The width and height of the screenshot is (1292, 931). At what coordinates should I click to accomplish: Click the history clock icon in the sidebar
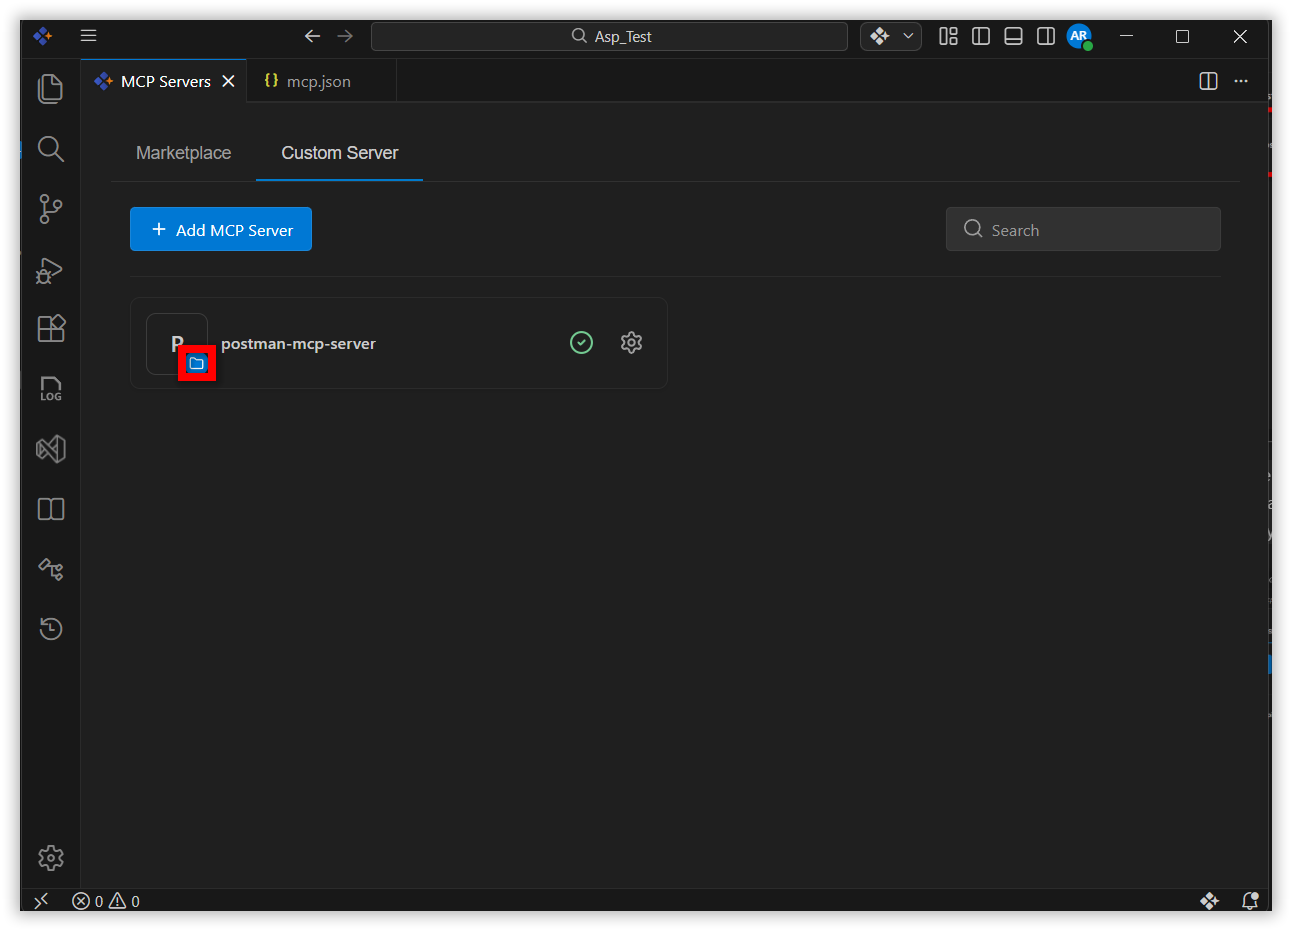tap(50, 629)
